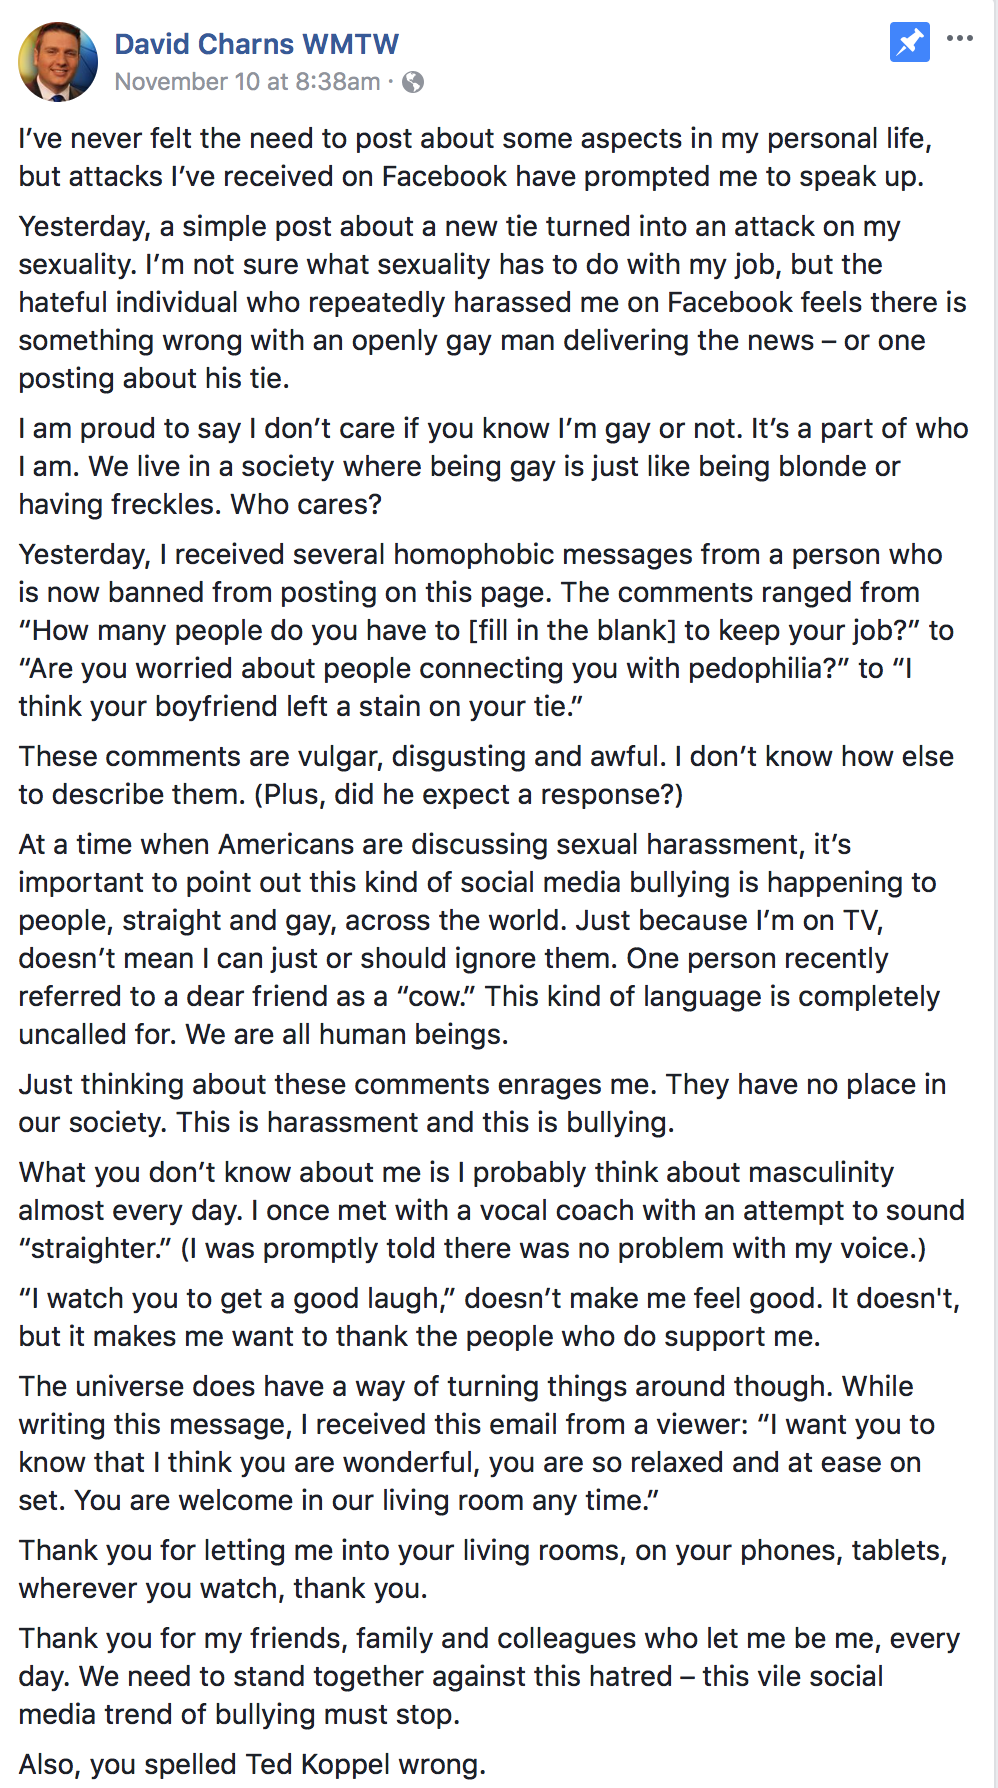This screenshot has height=1788, width=998.
Task: Click the "Who cares?" paragraph
Action: (493, 466)
